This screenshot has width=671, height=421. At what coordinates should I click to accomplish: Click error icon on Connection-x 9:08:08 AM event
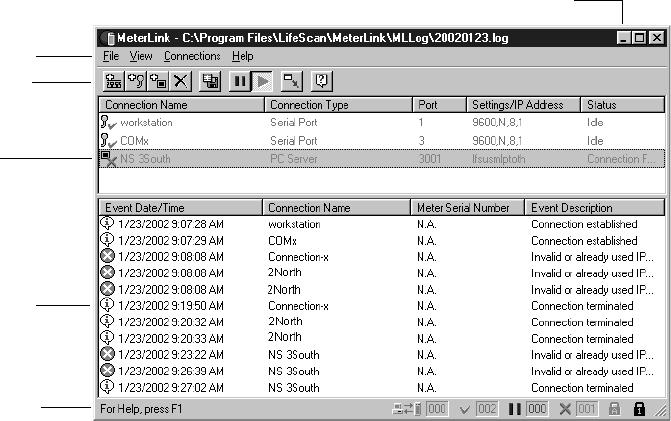107,256
